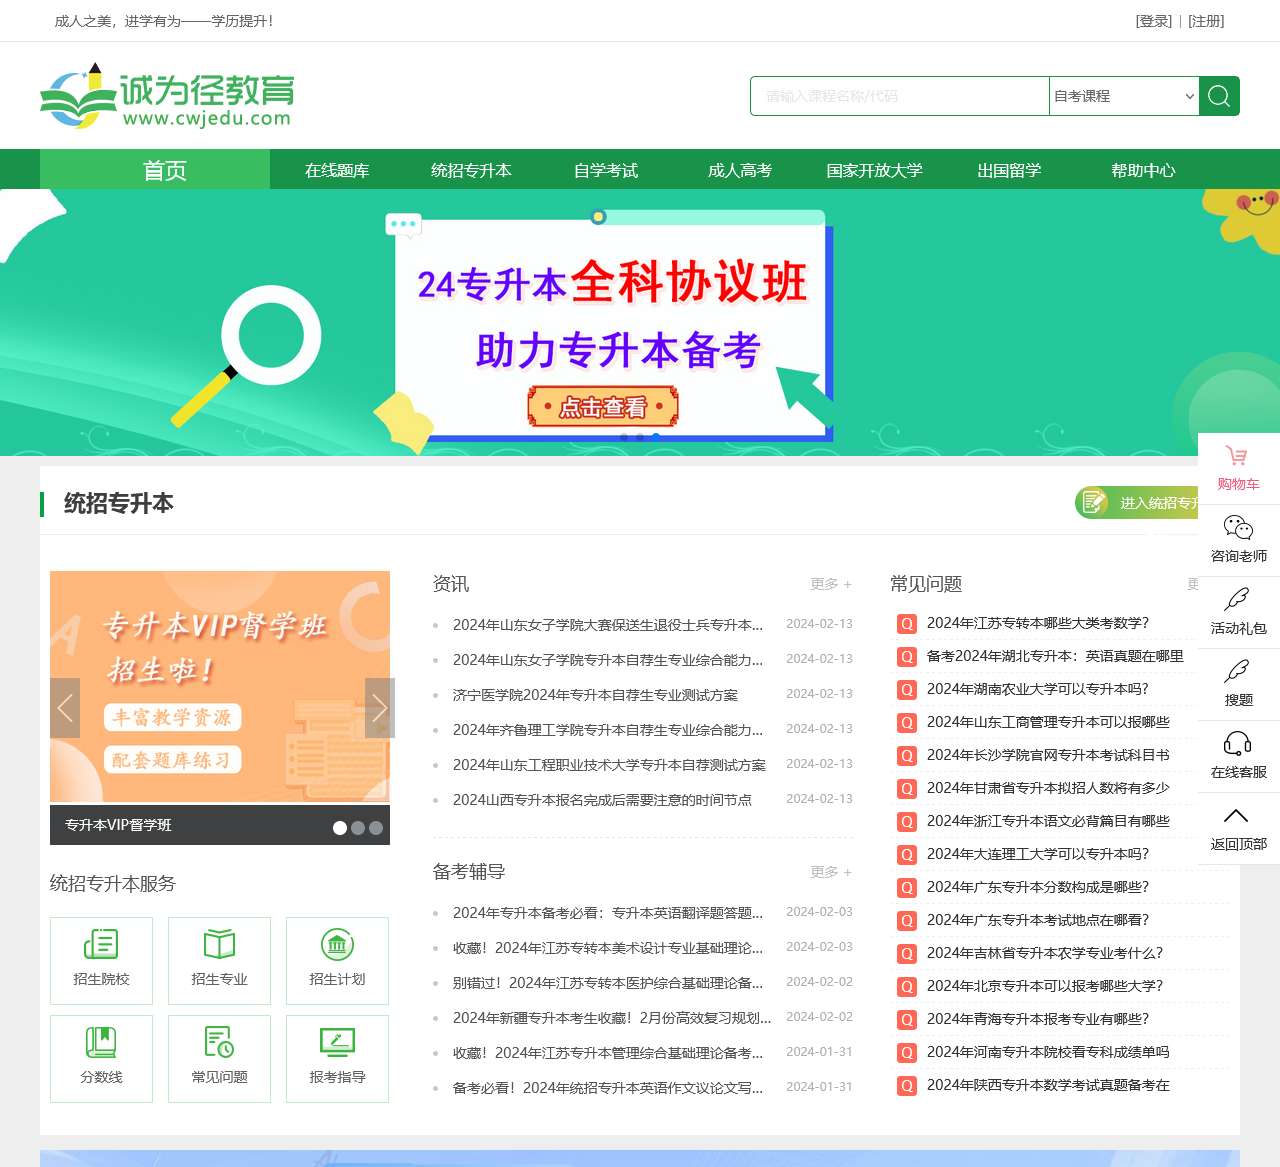Open the 购物车 shopping cart icon
Viewport: 1280px width, 1167px height.
tap(1237, 457)
